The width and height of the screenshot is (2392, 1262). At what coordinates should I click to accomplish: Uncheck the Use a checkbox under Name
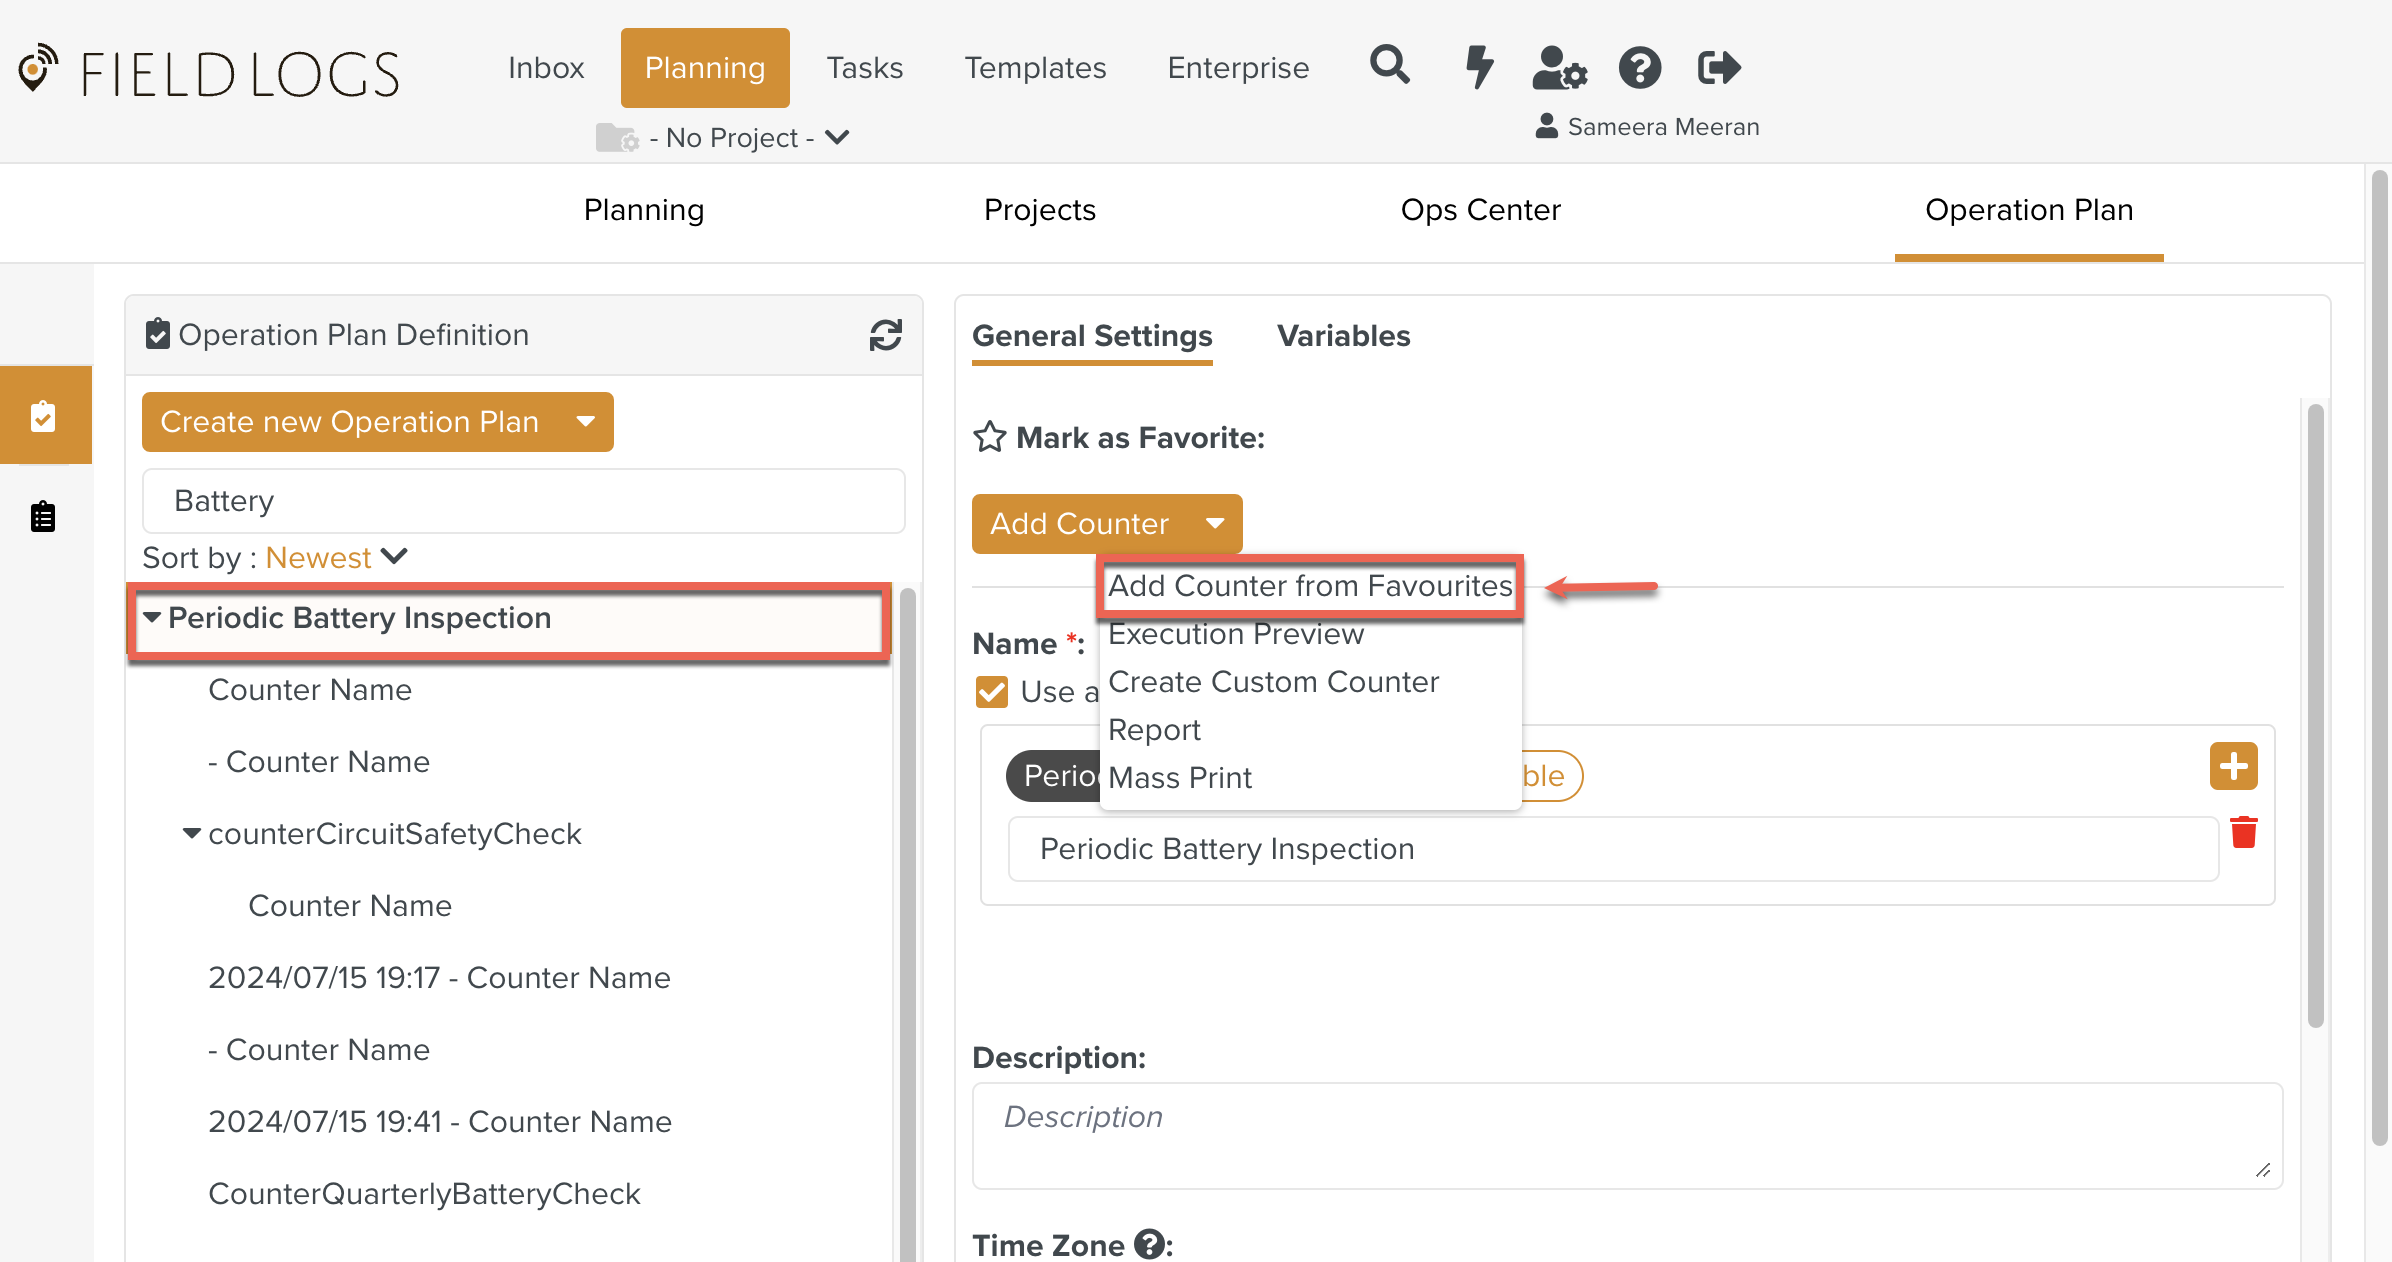[992, 691]
